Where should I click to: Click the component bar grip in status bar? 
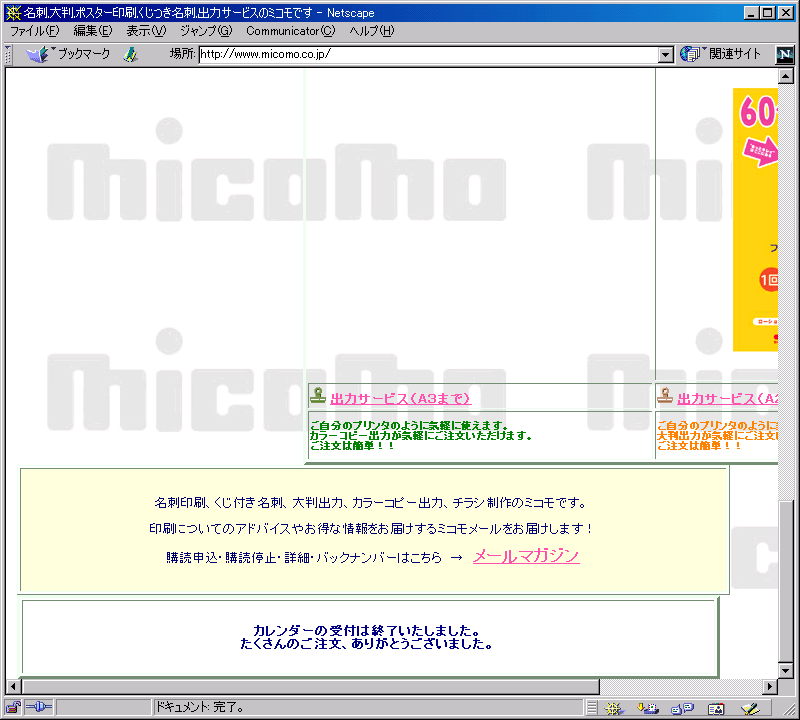[591, 708]
